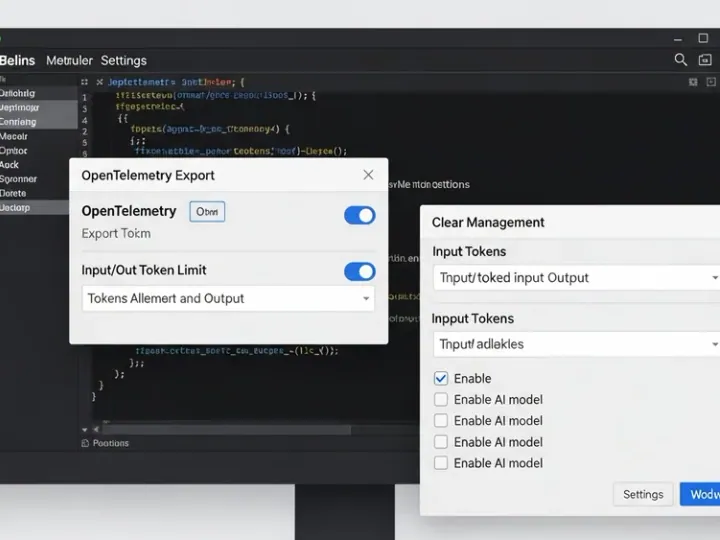The height and width of the screenshot is (540, 720).
Task: Click the Pootions status bar label
Action: (x=111, y=443)
